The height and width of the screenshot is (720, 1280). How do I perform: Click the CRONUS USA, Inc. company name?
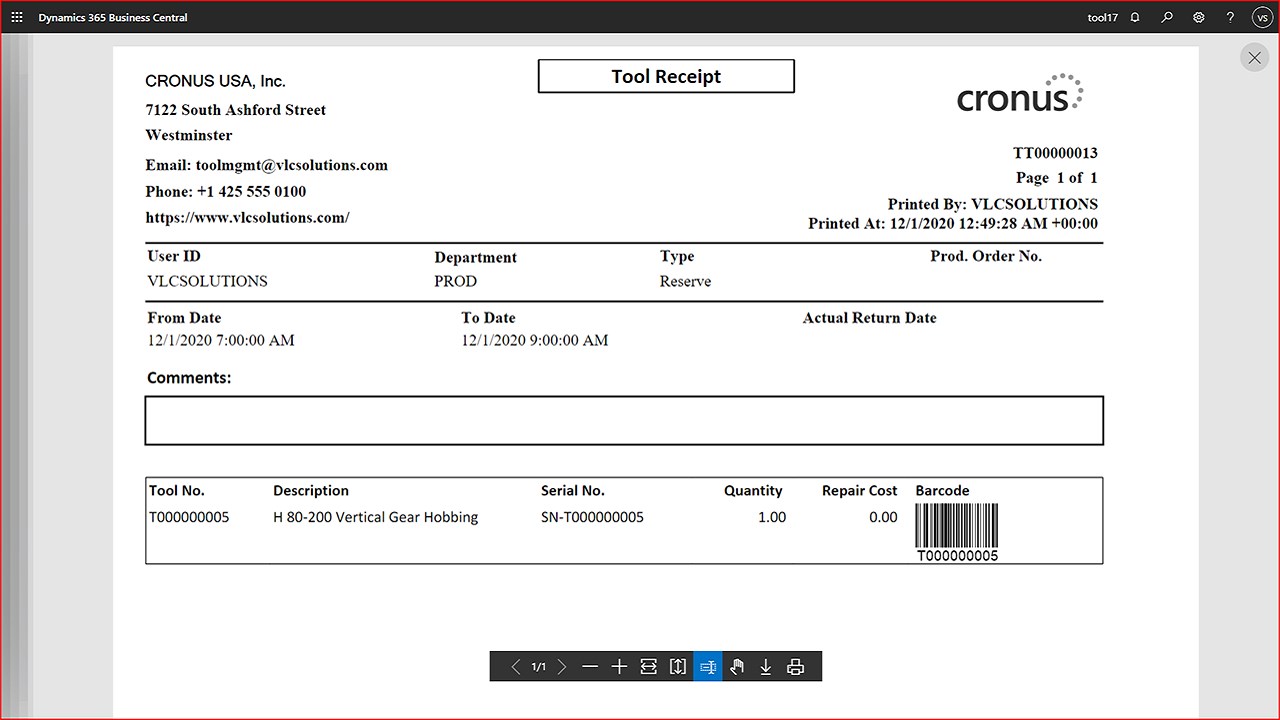click(215, 81)
